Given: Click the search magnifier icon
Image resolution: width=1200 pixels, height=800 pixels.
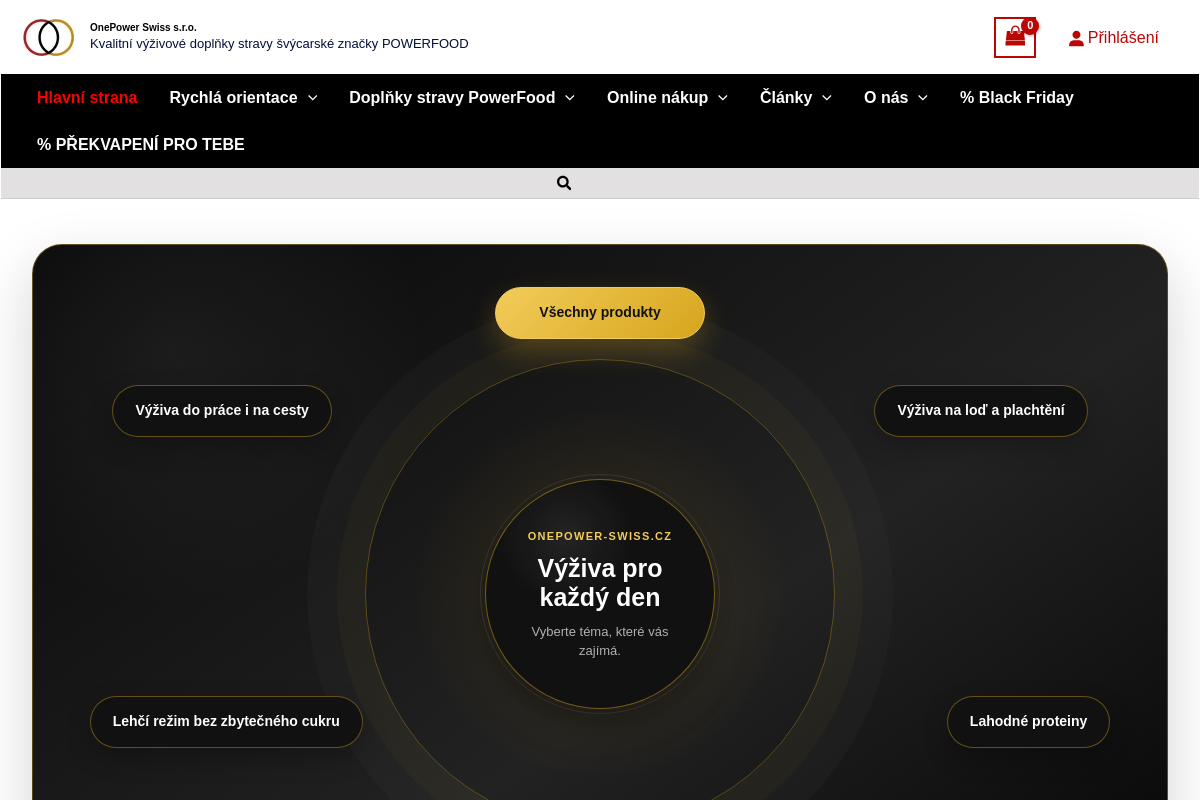Looking at the screenshot, I should coord(564,183).
